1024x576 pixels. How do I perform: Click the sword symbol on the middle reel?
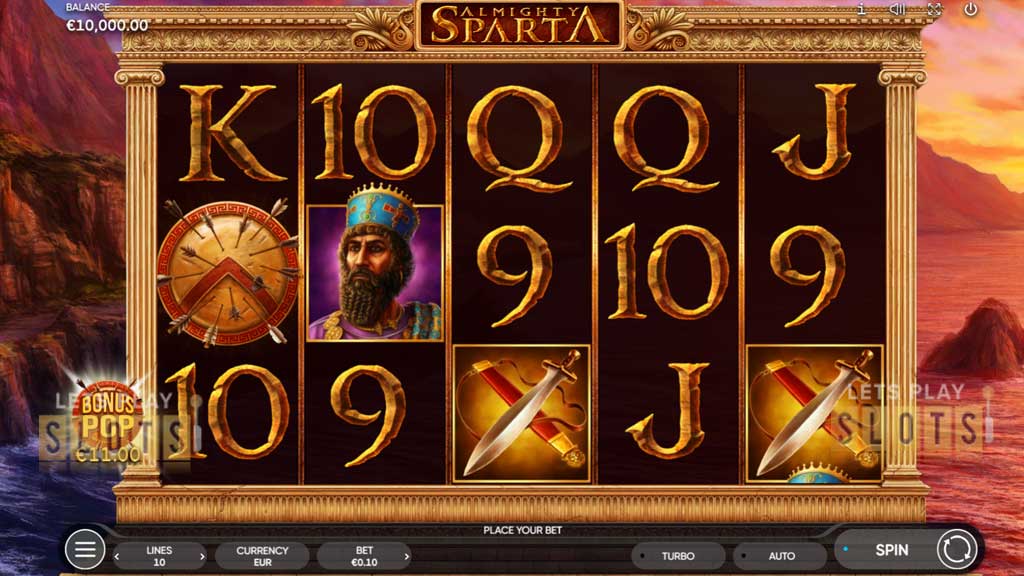coord(522,413)
